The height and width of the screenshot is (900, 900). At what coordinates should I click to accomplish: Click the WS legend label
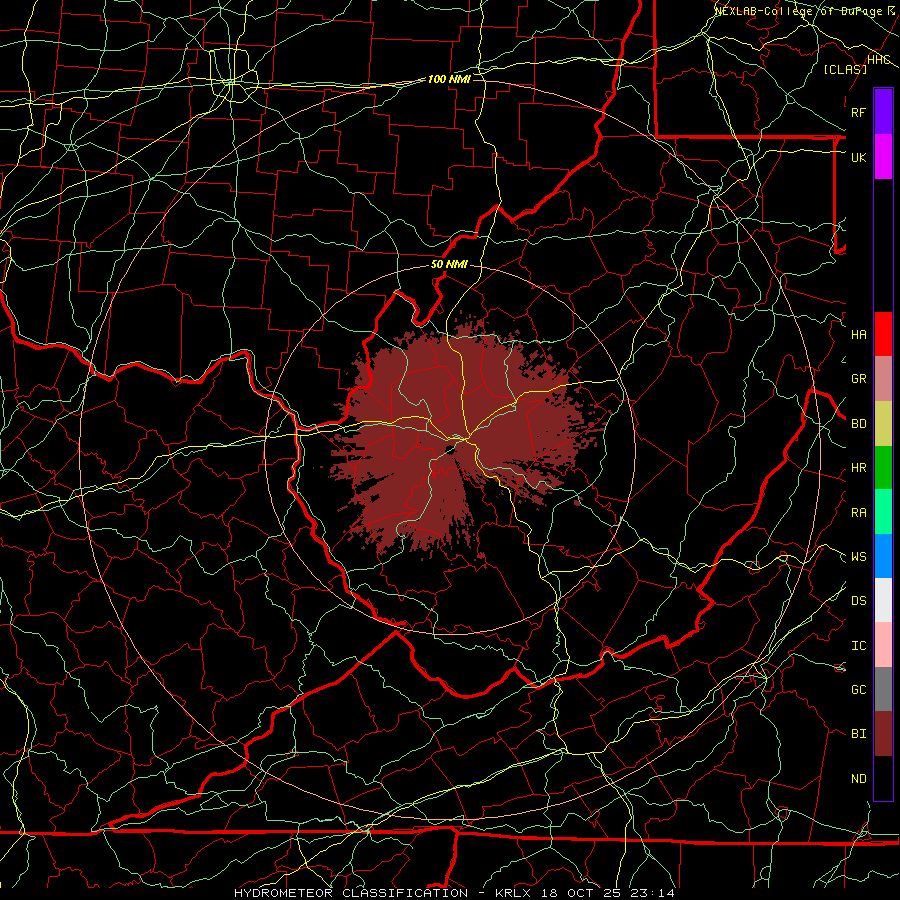(x=858, y=557)
